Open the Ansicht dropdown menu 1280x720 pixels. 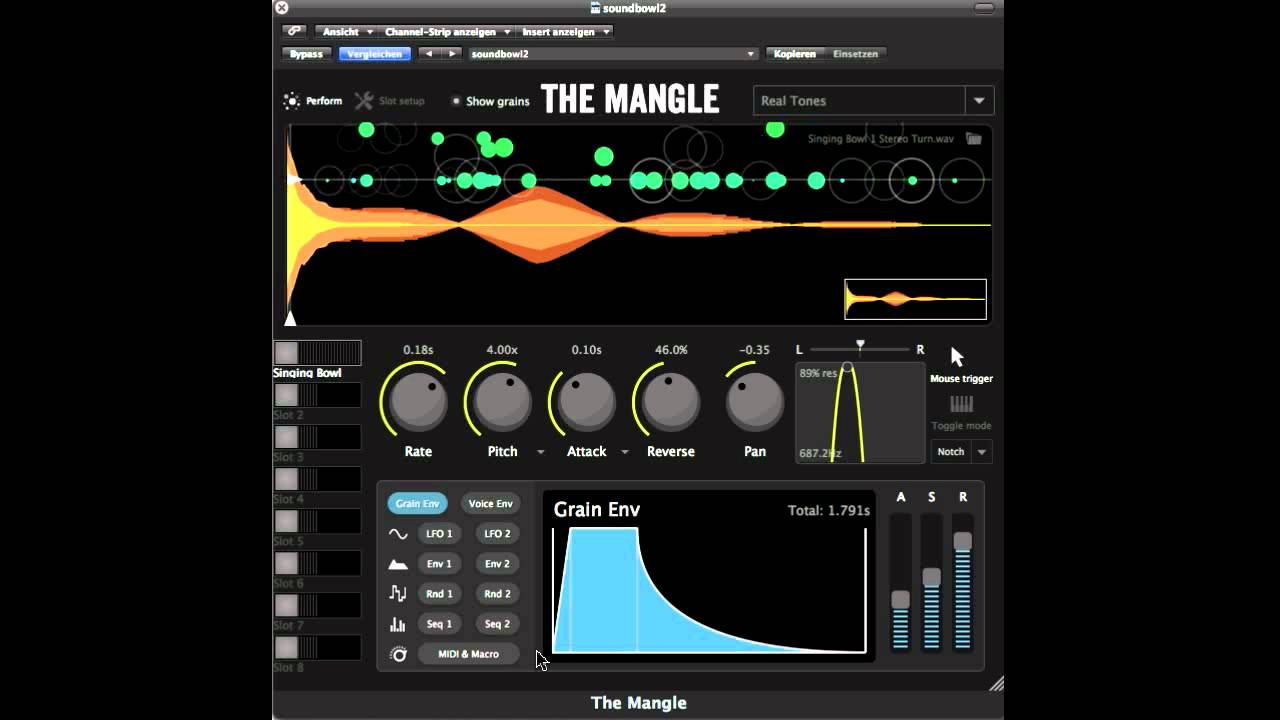(x=346, y=32)
